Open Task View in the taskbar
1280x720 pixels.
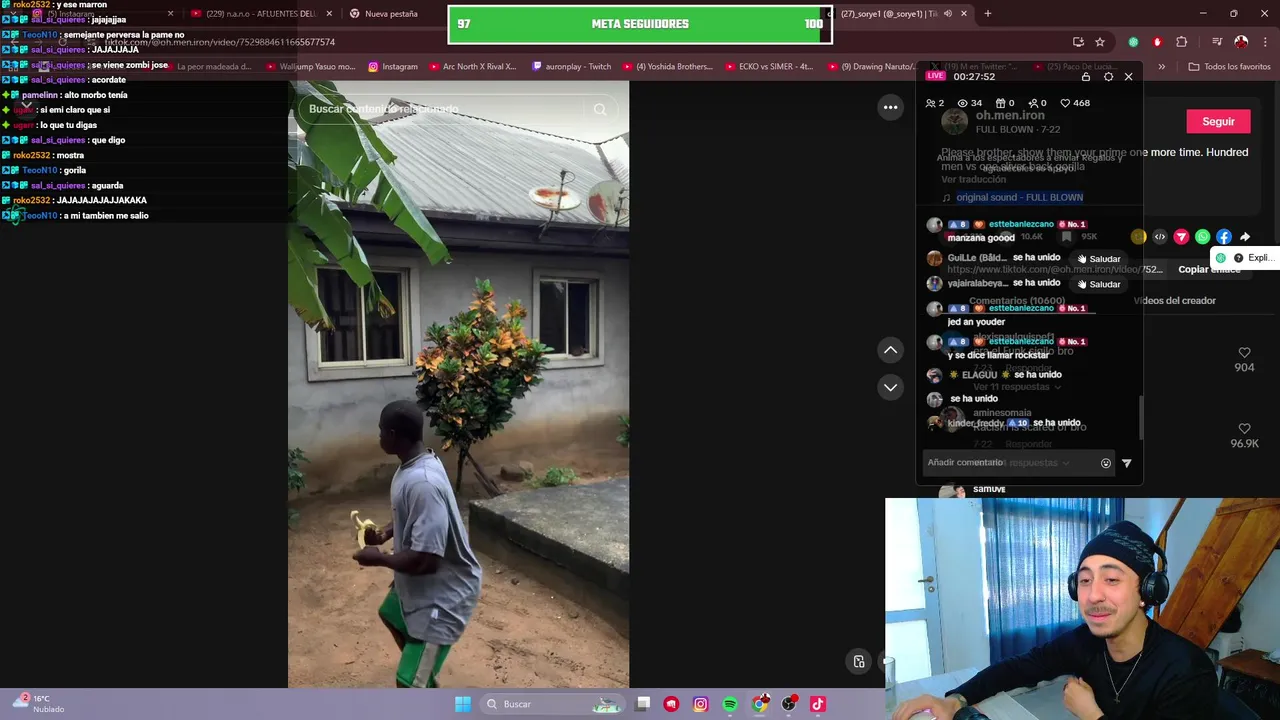[x=643, y=704]
